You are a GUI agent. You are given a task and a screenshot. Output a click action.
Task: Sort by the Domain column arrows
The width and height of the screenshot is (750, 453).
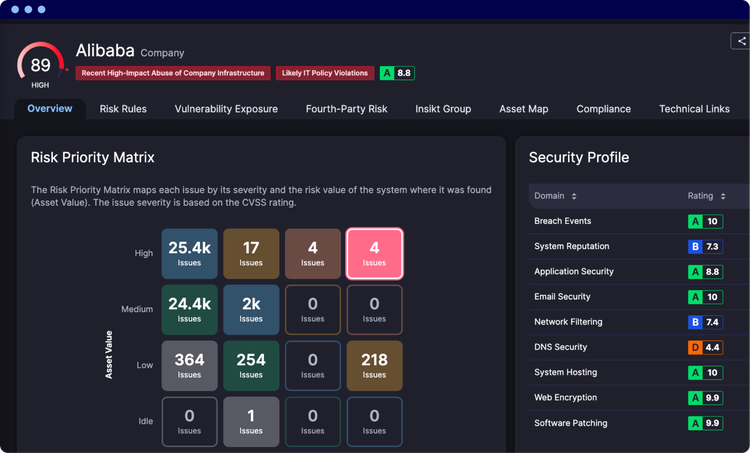574,196
